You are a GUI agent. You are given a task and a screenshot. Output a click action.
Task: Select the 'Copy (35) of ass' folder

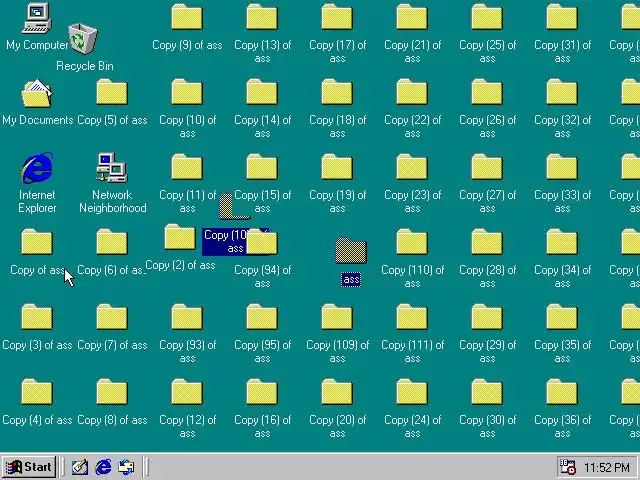[x=562, y=318]
